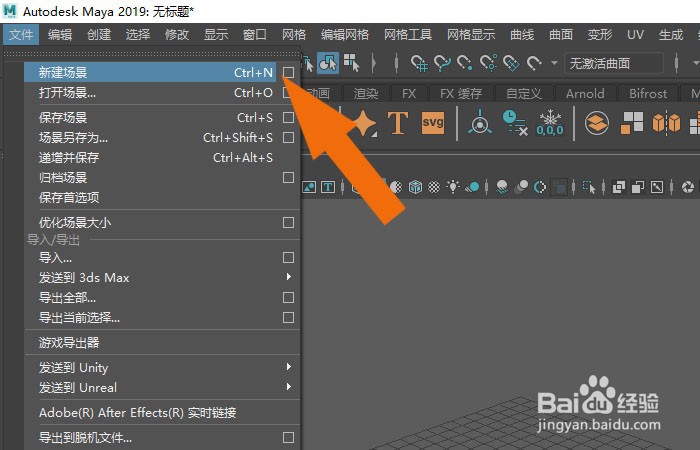
Task: Select by component type mask icon
Action: point(352,63)
